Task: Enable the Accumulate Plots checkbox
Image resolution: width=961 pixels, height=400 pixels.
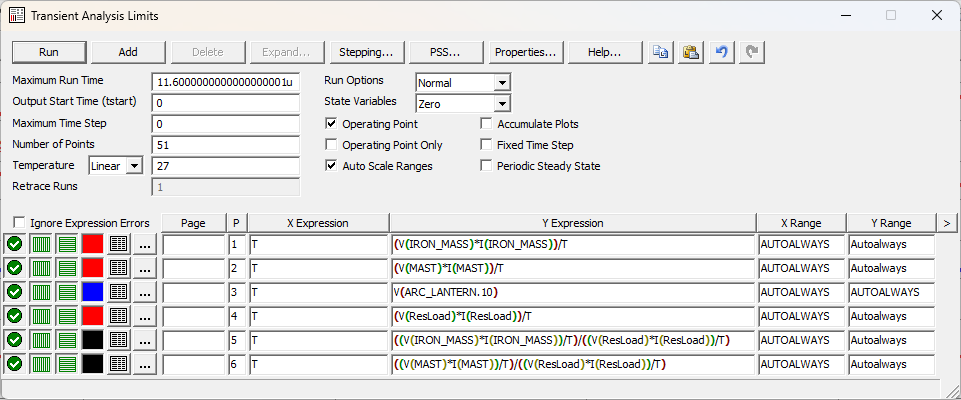Action: (x=487, y=124)
